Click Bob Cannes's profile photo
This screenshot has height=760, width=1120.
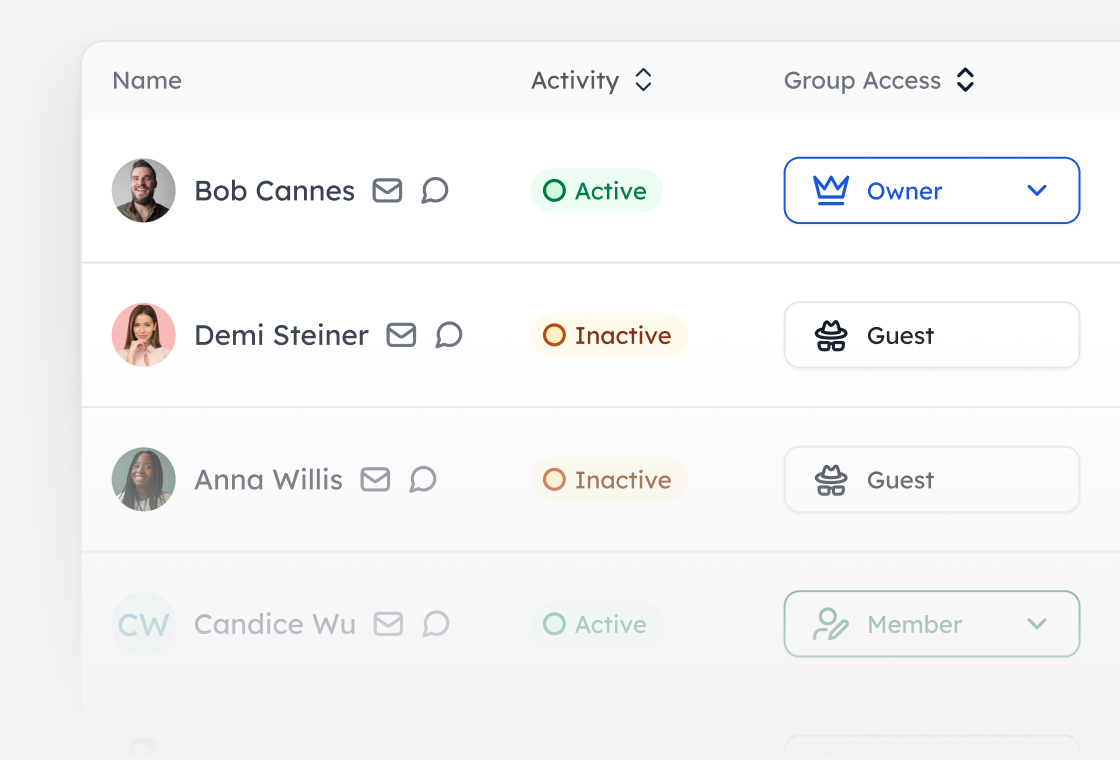tap(143, 190)
